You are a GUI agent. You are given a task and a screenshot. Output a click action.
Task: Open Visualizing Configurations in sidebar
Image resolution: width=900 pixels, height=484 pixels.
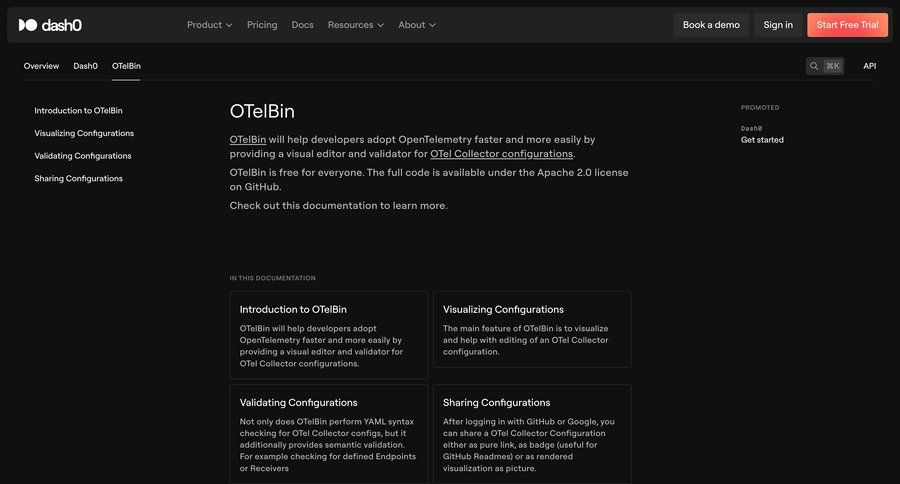(84, 133)
